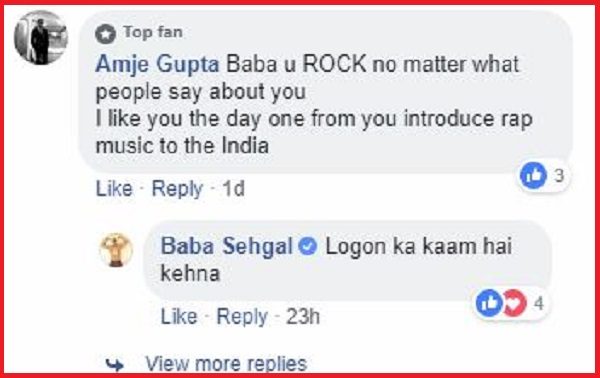Click the curved arrow icon beside View more replies
This screenshot has width=600, height=378.
pos(115,365)
